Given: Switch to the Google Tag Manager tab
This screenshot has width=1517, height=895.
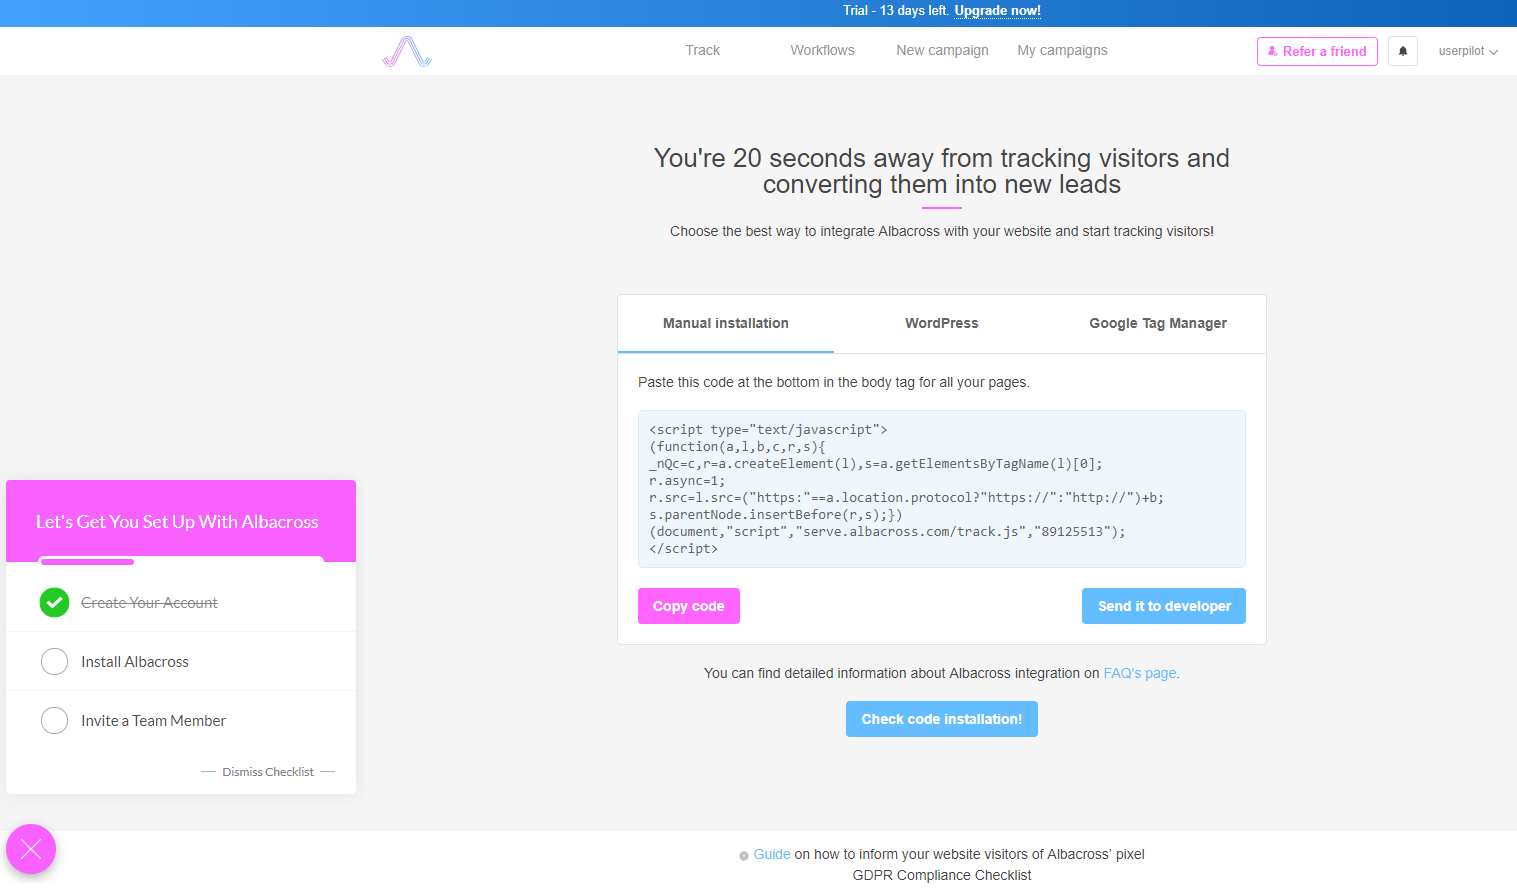Looking at the screenshot, I should coord(1158,323).
